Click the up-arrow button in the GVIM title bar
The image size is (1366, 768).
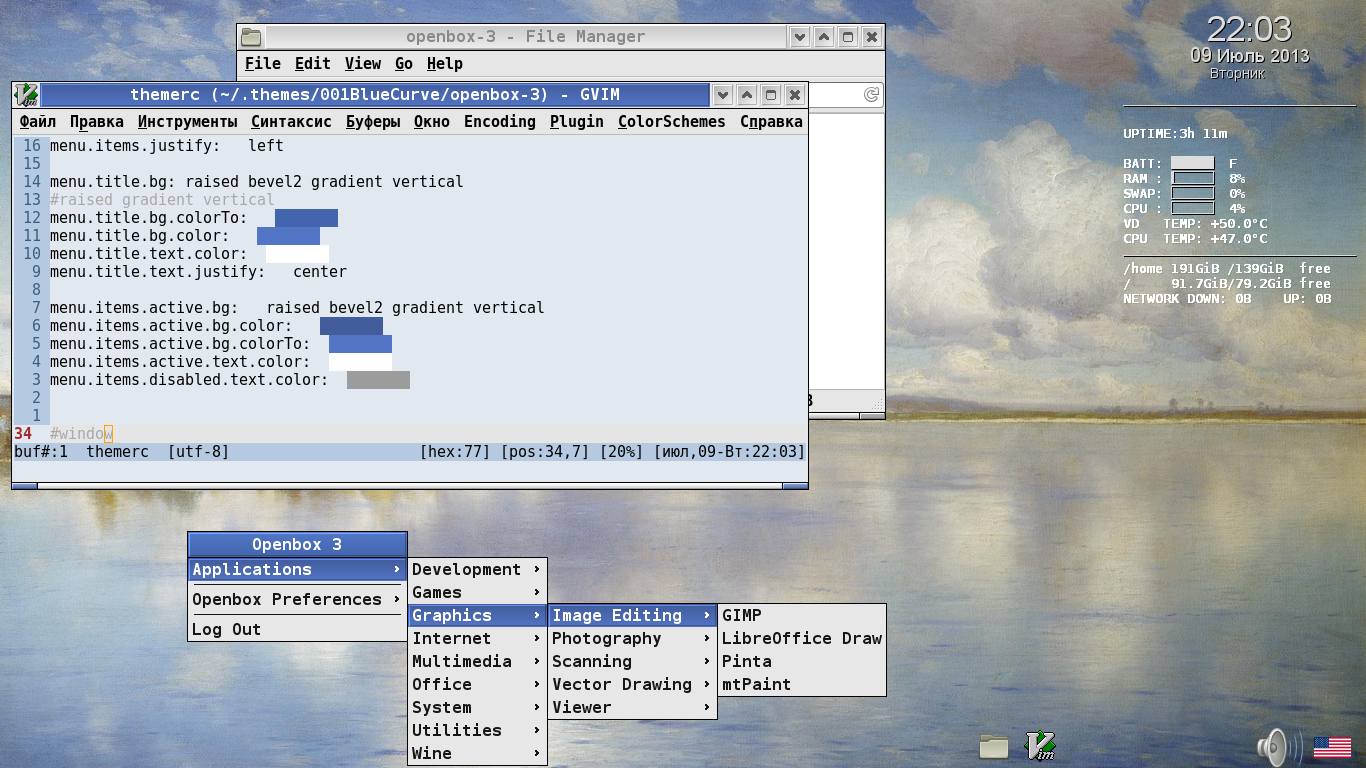pos(747,95)
